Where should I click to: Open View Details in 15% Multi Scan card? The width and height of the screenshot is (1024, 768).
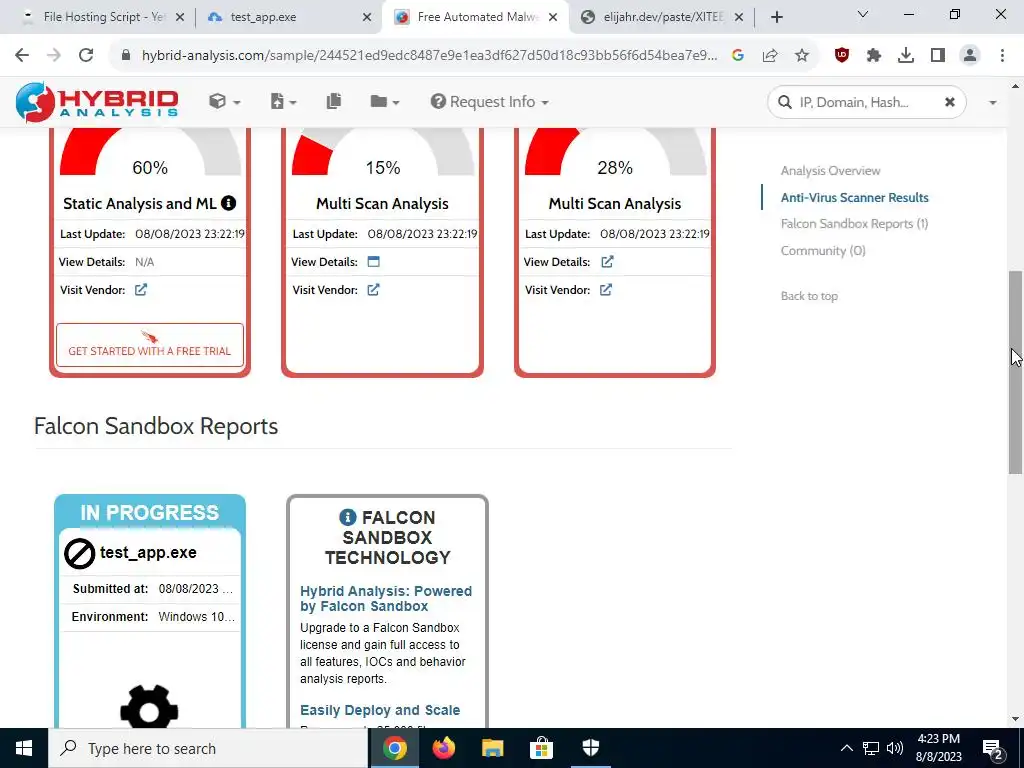[x=374, y=262]
